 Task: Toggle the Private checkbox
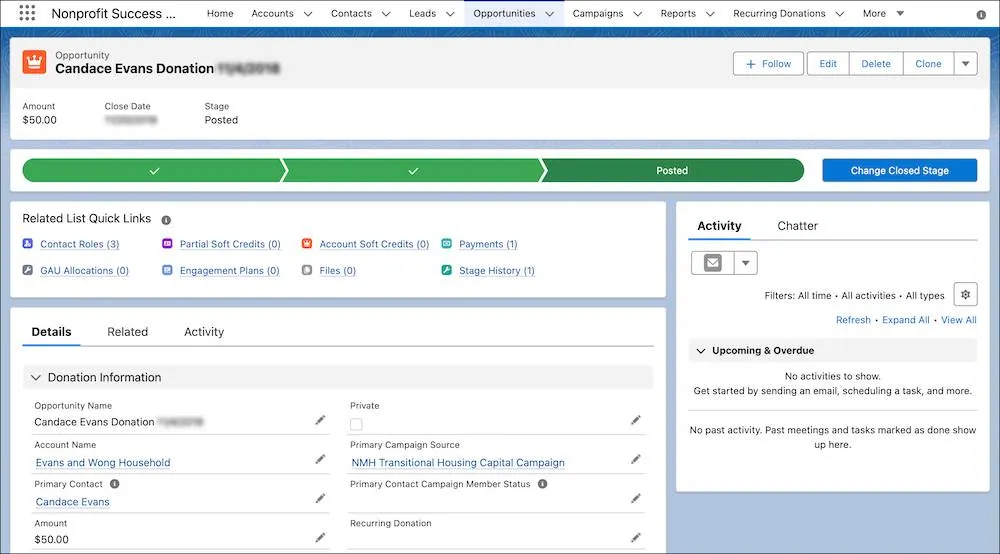(x=357, y=424)
